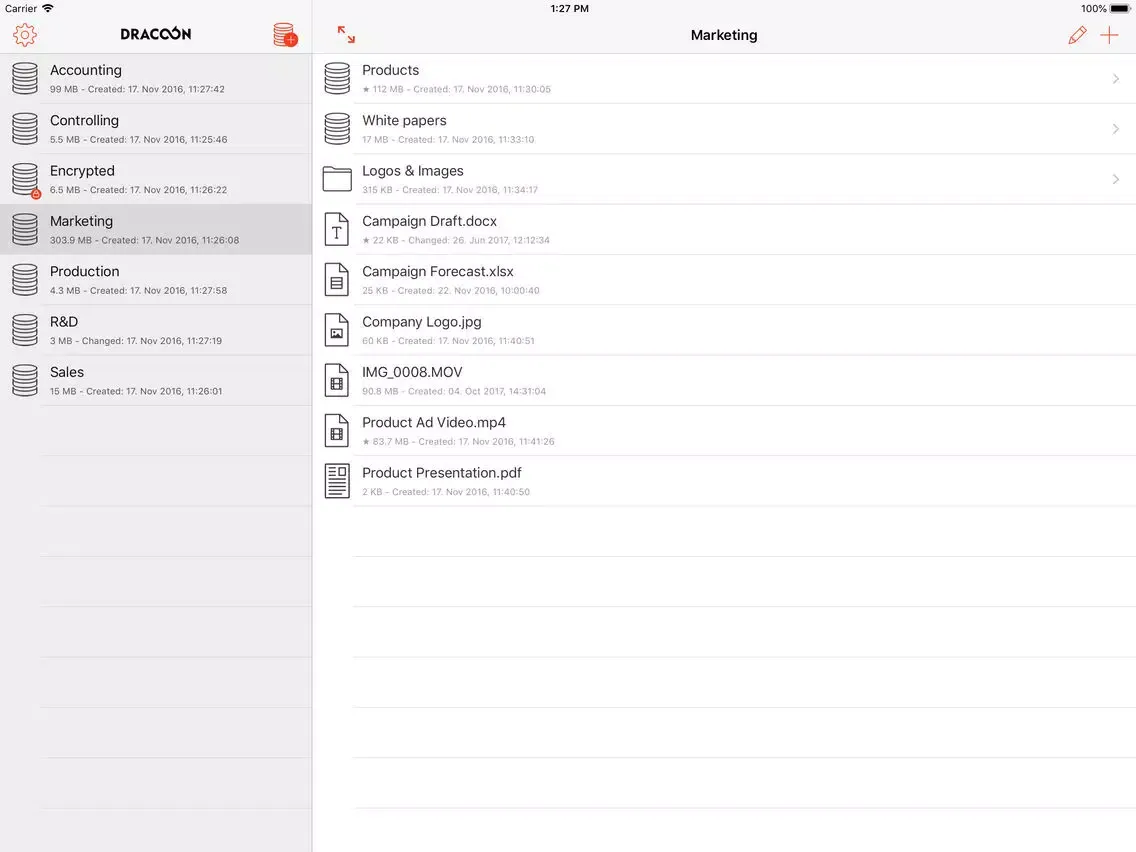This screenshot has width=1136, height=852.
Task: Open the R&D data room
Action: [x=156, y=330]
